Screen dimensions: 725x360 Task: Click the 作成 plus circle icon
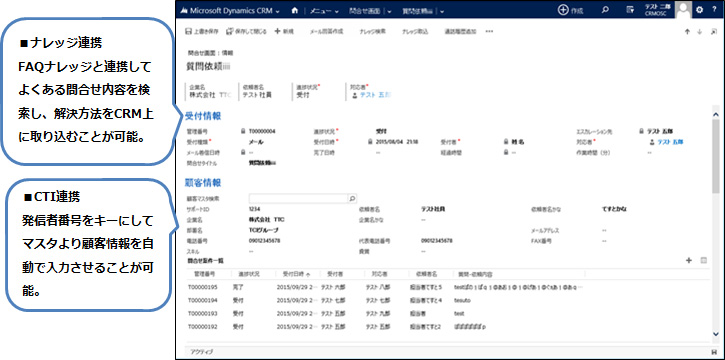[x=563, y=10]
